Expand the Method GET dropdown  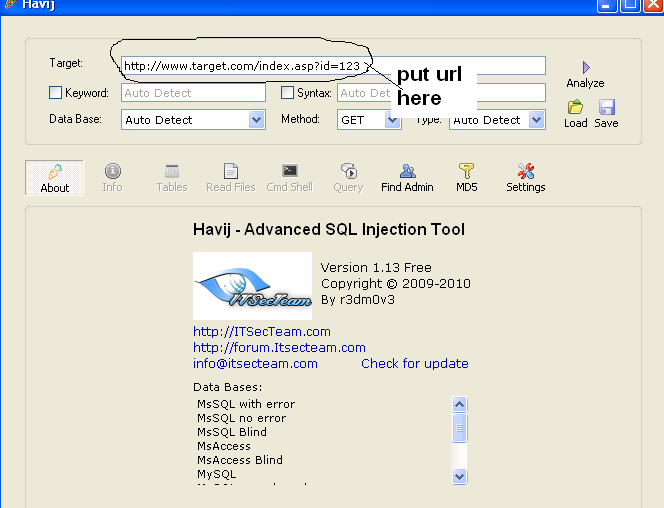pyautogui.click(x=393, y=120)
